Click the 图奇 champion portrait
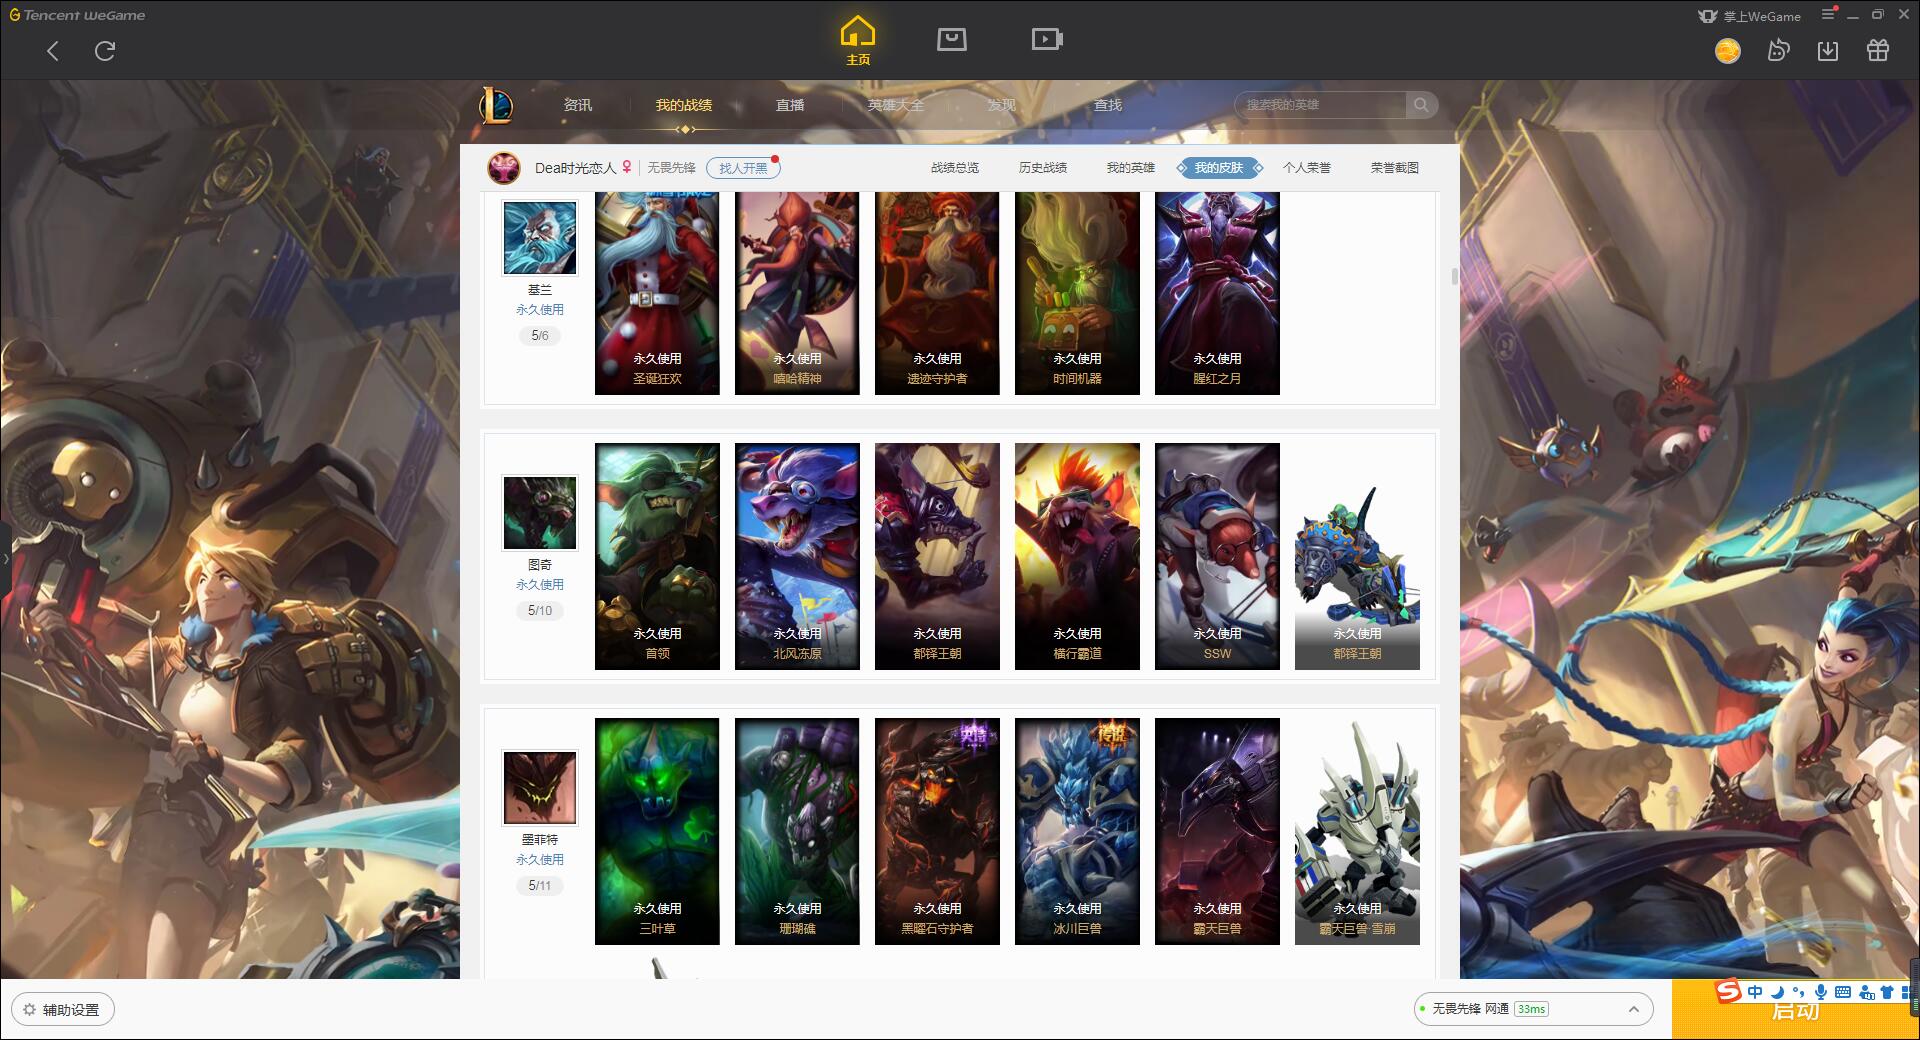The width and height of the screenshot is (1920, 1040). coord(540,512)
